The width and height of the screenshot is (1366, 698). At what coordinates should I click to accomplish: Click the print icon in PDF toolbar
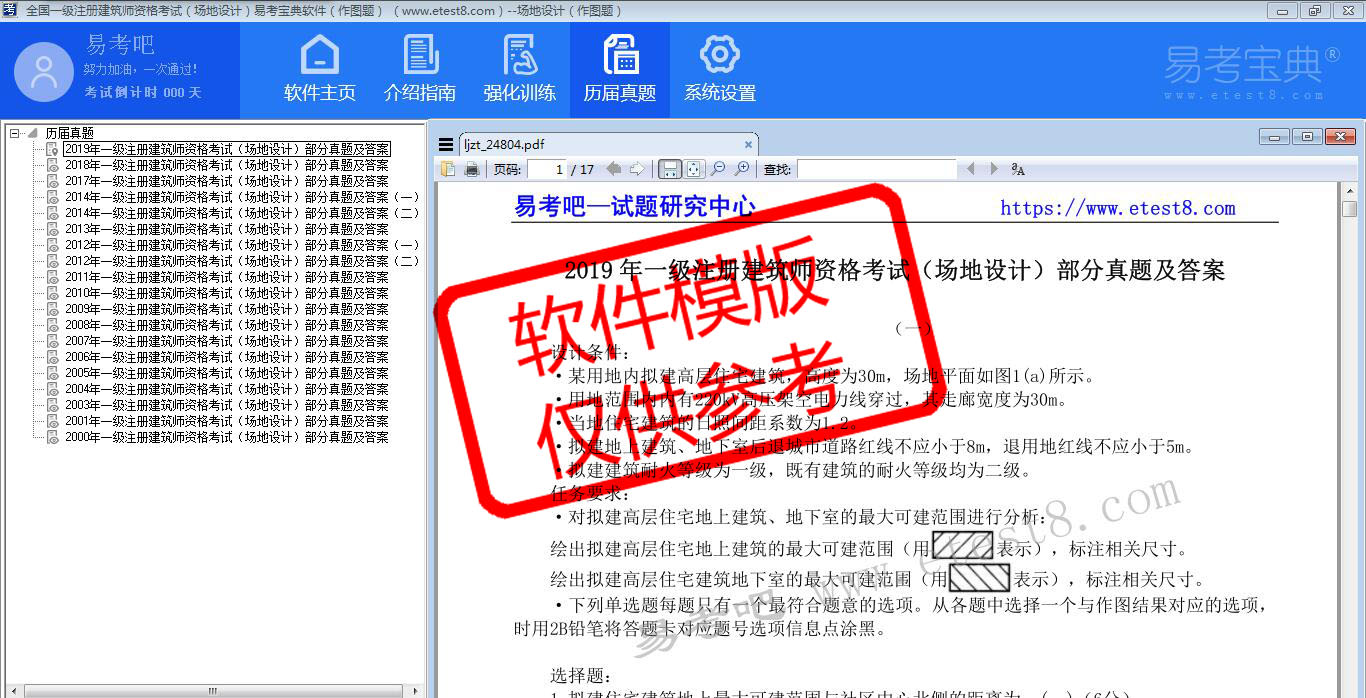coord(471,170)
